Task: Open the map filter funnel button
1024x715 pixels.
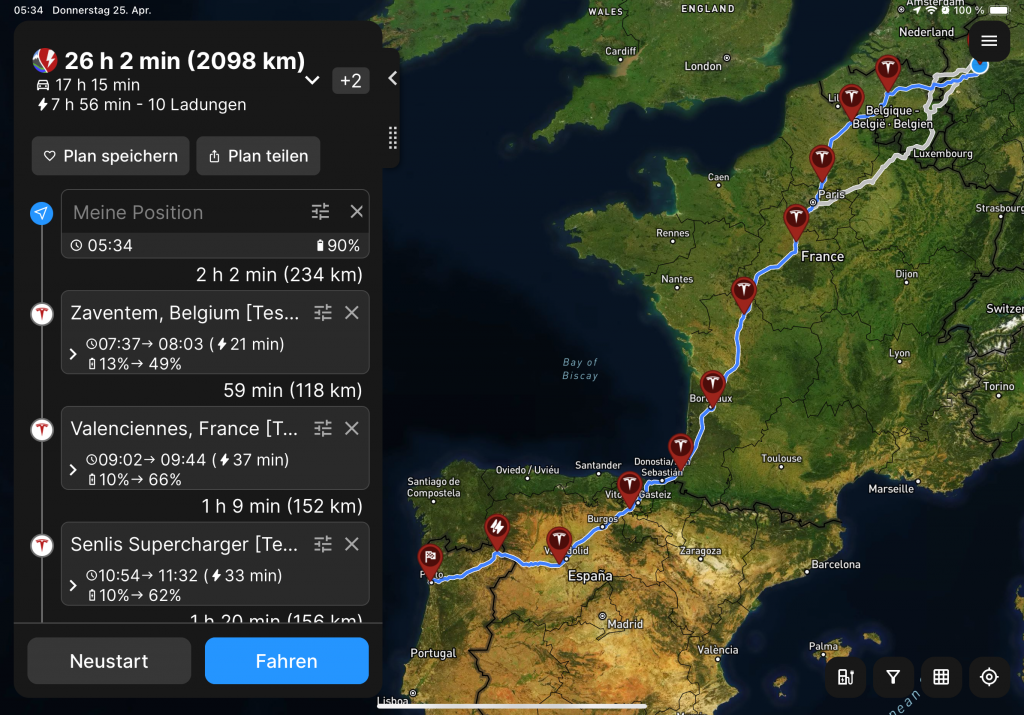Action: (893, 677)
